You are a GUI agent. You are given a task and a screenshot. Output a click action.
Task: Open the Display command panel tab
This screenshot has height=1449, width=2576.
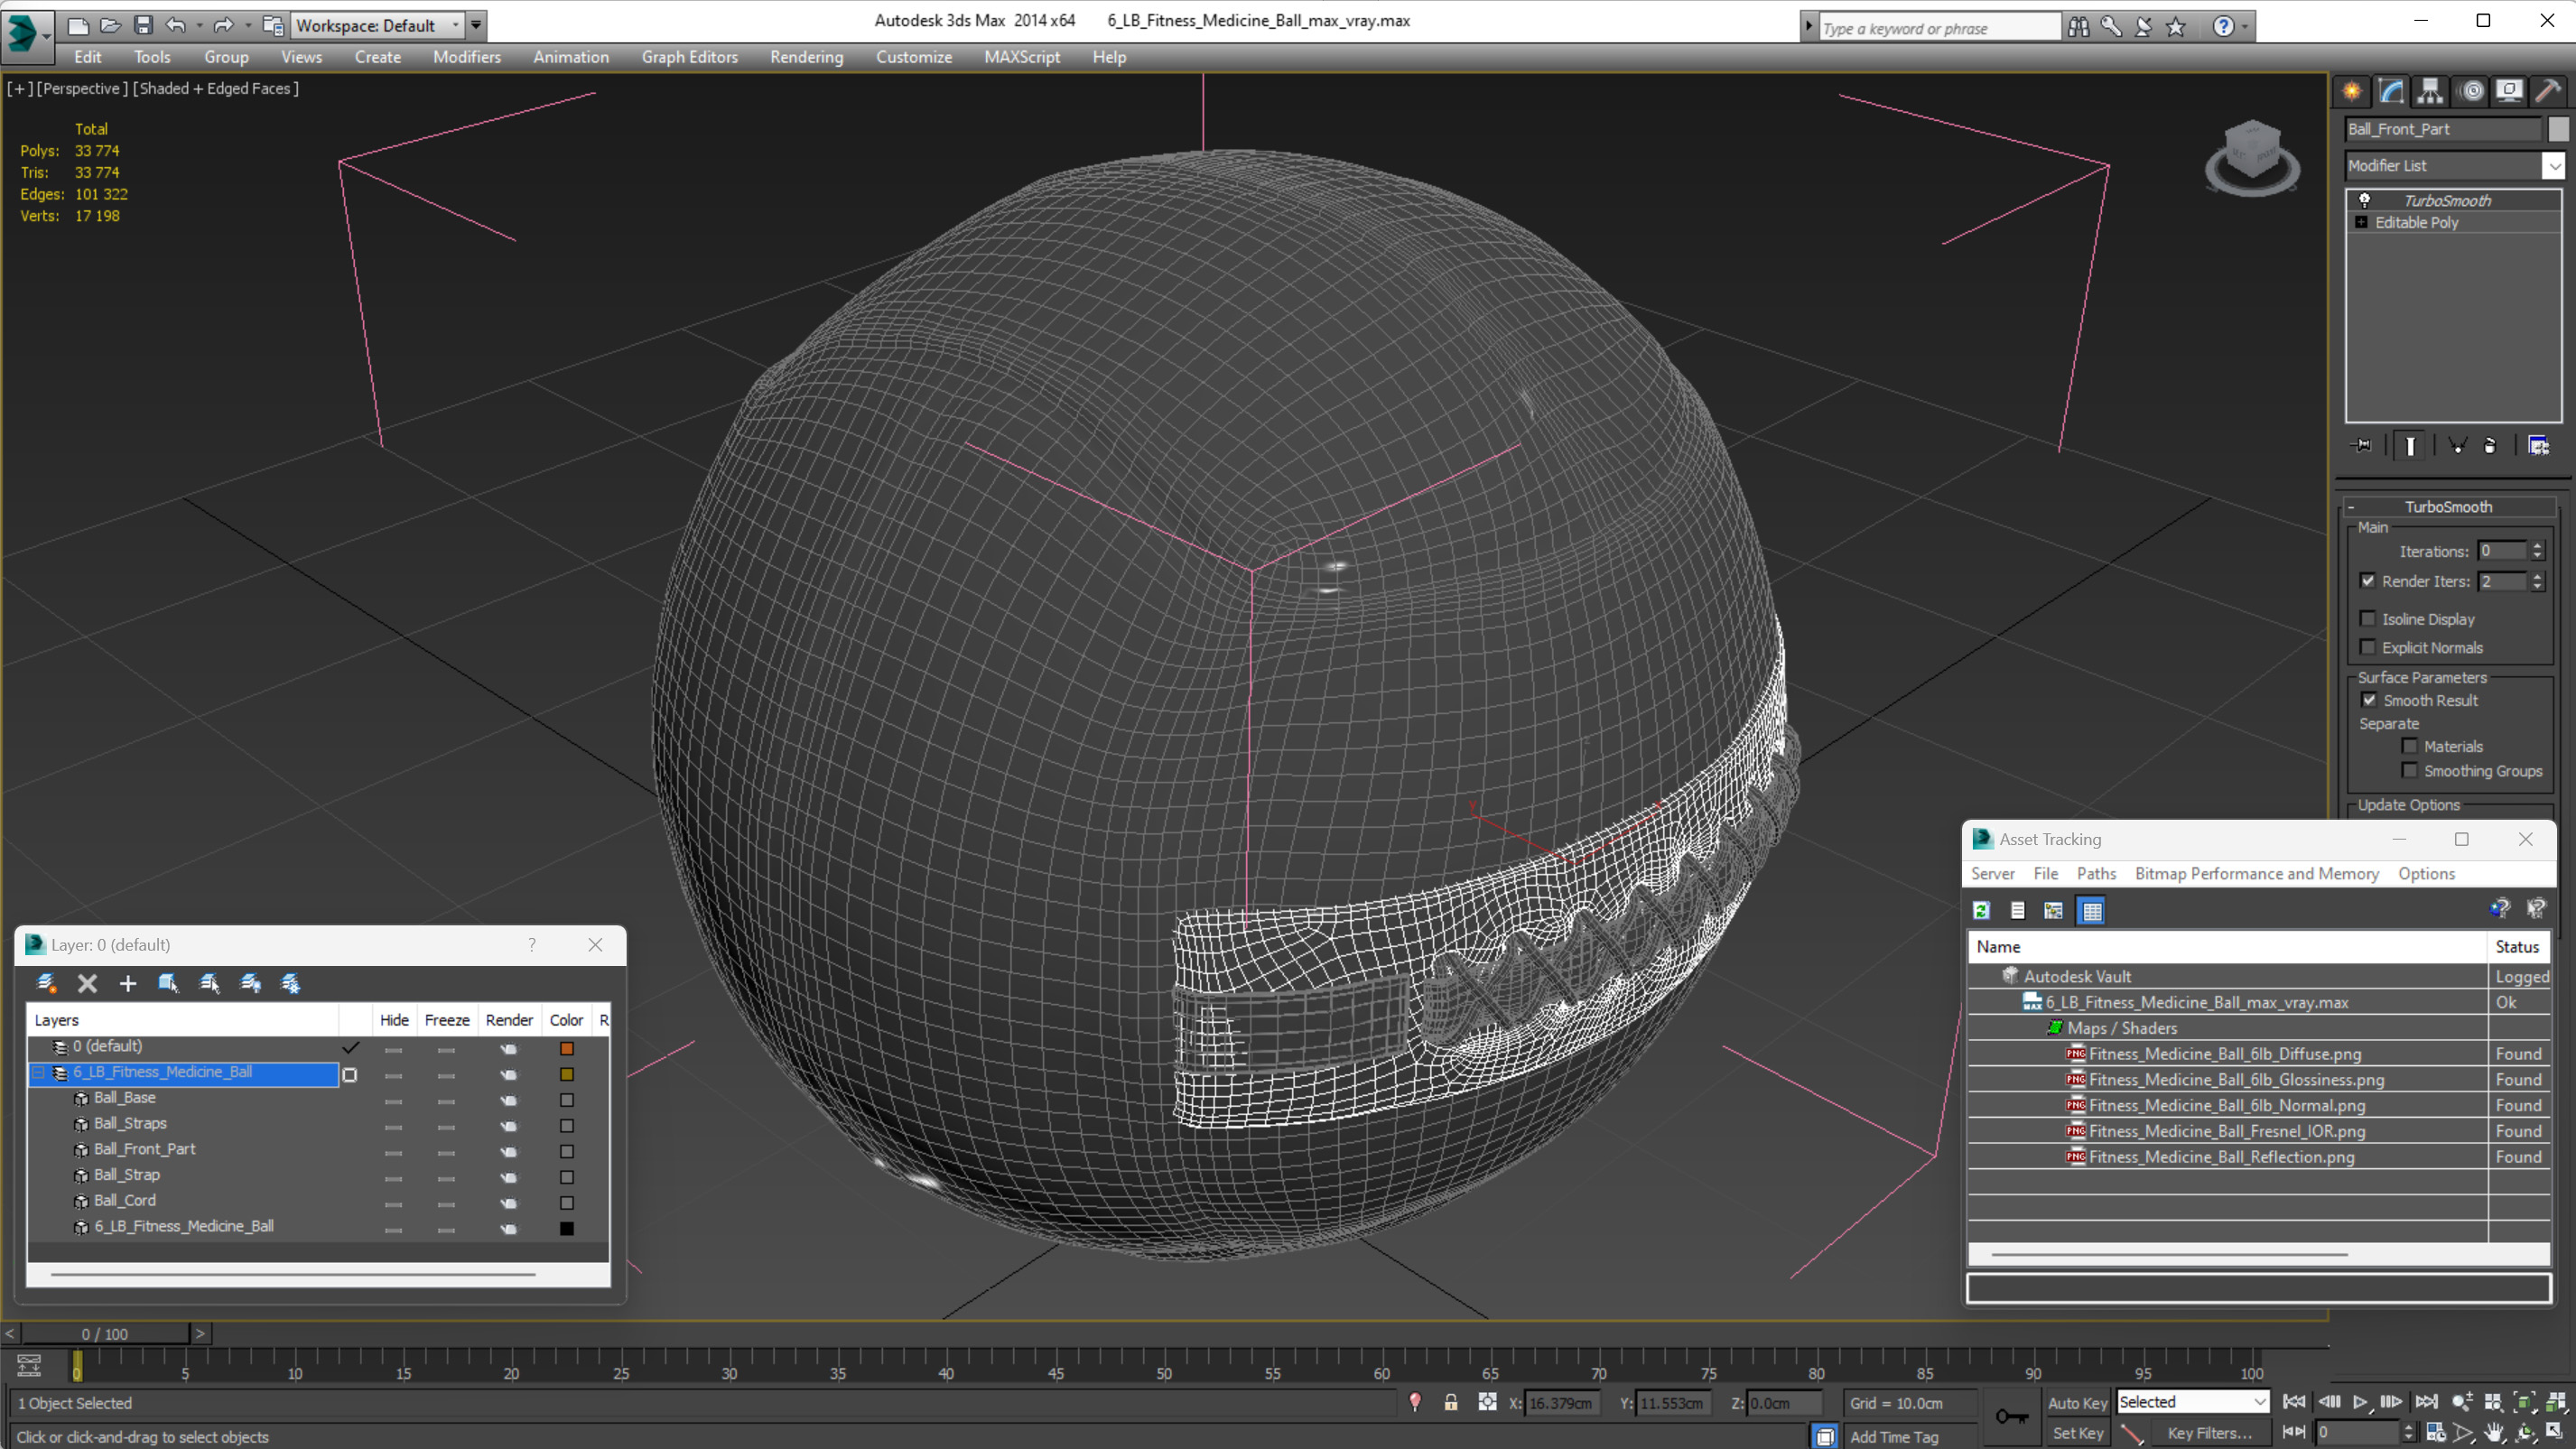2509,91
